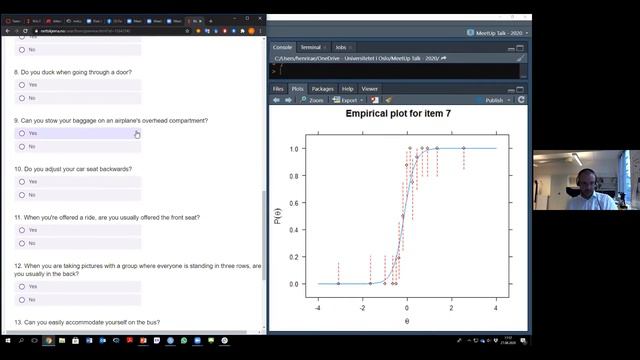This screenshot has width=640, height=360.
Task: Click question 13 text about the bus
Action: click(87, 322)
